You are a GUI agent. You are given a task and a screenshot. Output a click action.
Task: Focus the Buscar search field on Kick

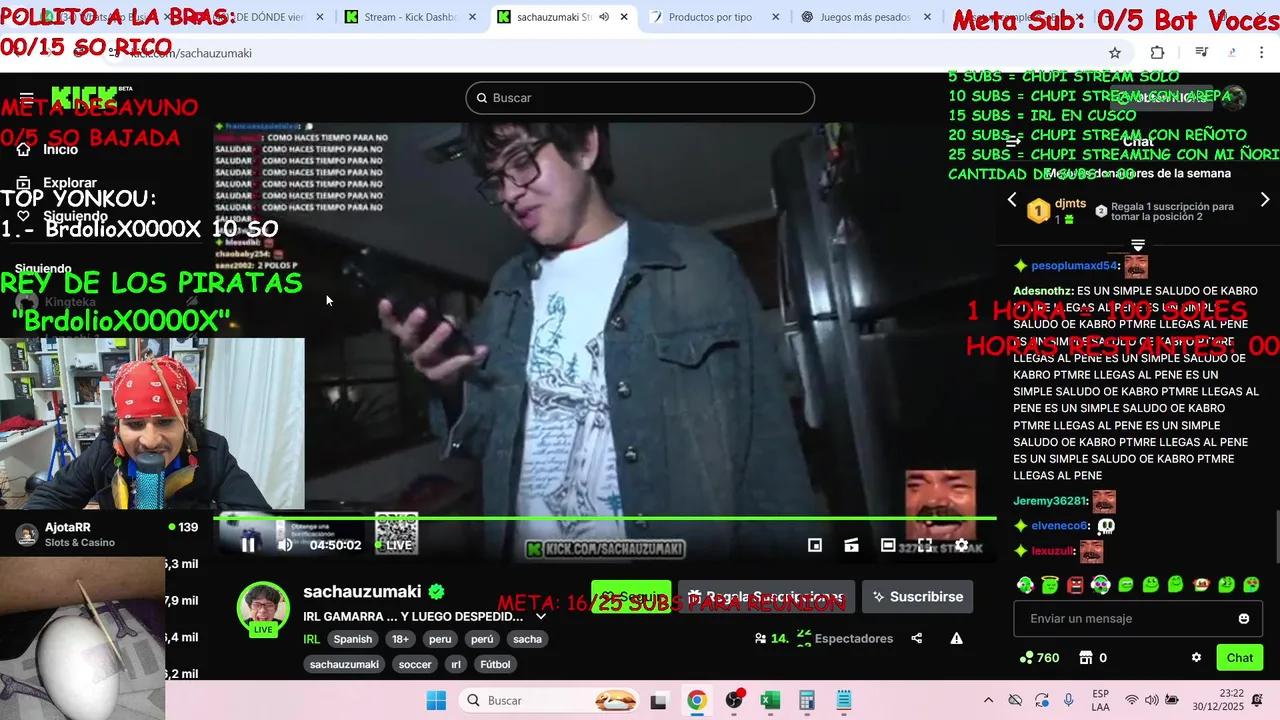pos(640,98)
